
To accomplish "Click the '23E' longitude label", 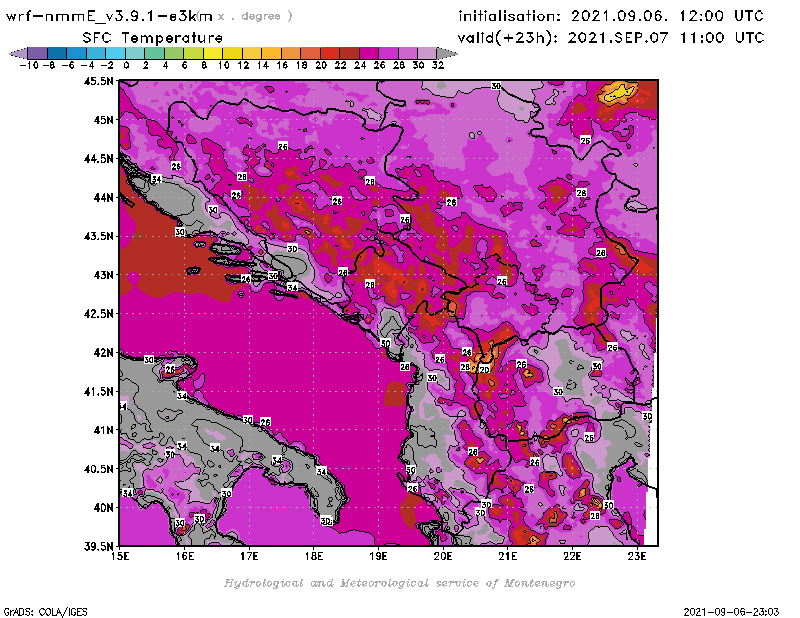I will [x=637, y=556].
